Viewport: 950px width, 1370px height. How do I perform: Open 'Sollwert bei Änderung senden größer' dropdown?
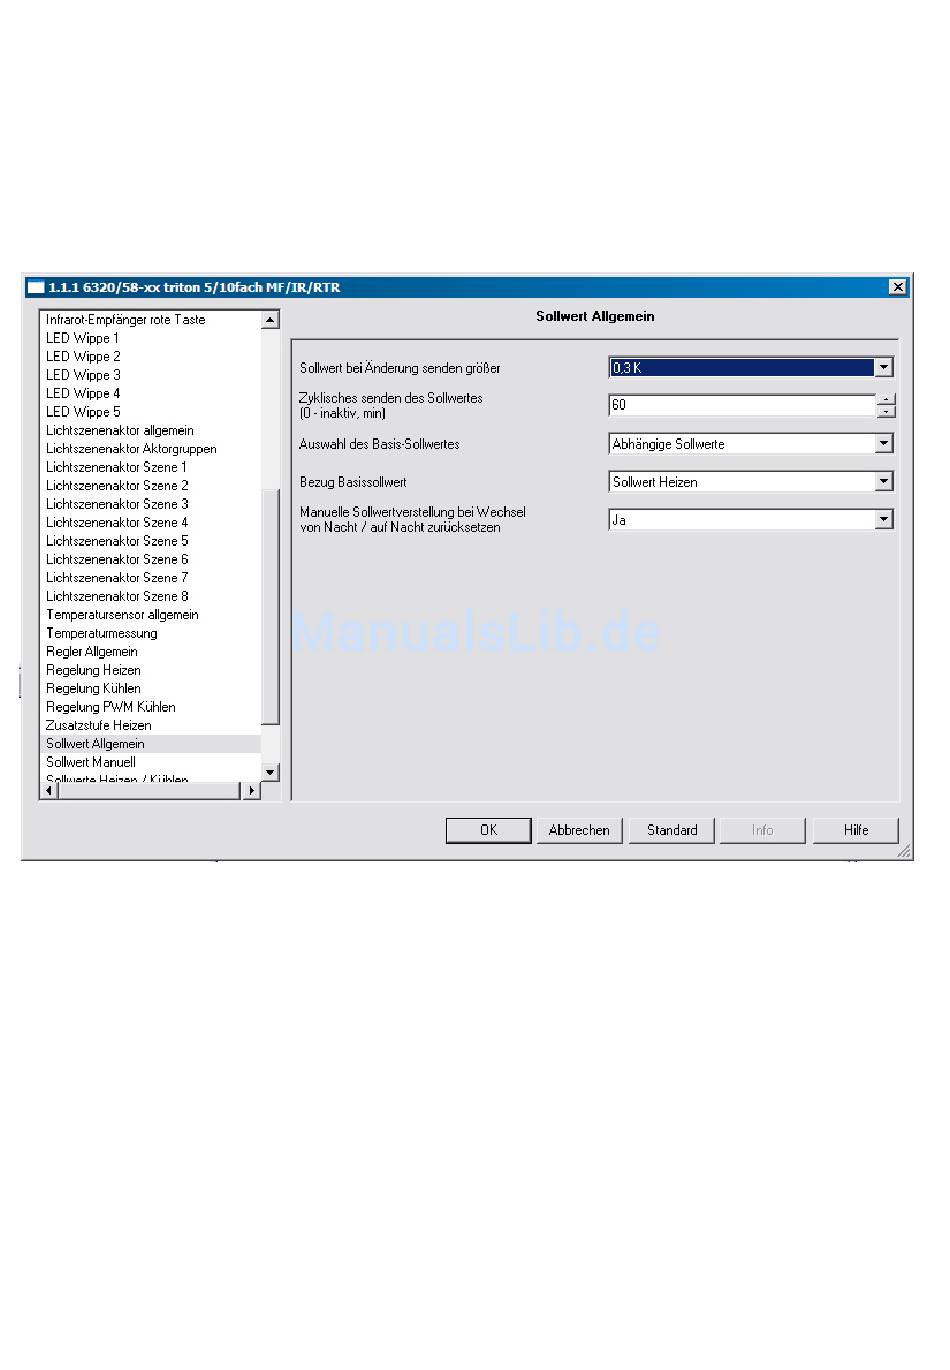[883, 368]
